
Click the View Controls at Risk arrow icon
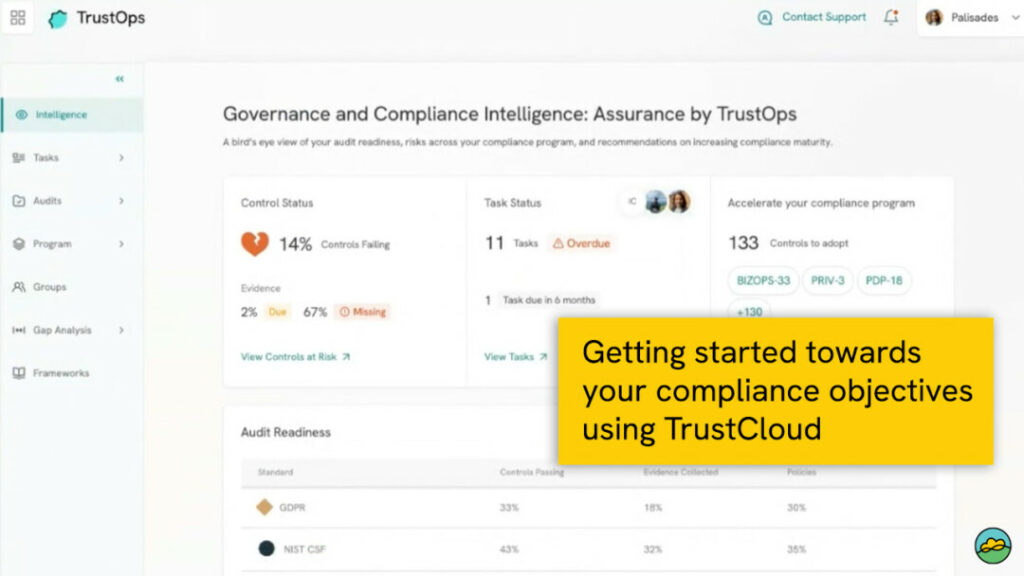(346, 357)
